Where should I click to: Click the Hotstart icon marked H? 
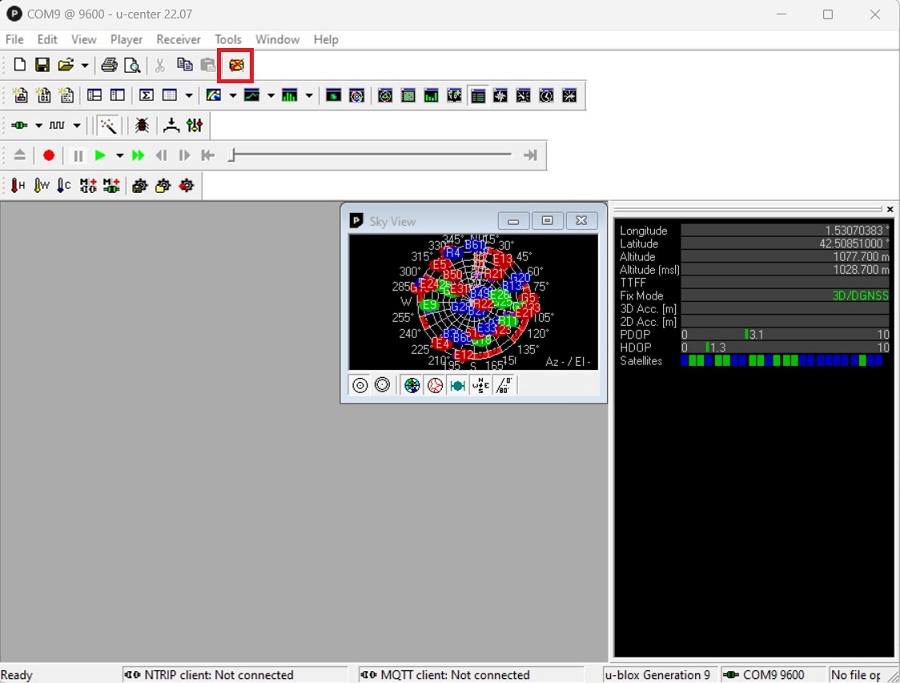pos(18,185)
